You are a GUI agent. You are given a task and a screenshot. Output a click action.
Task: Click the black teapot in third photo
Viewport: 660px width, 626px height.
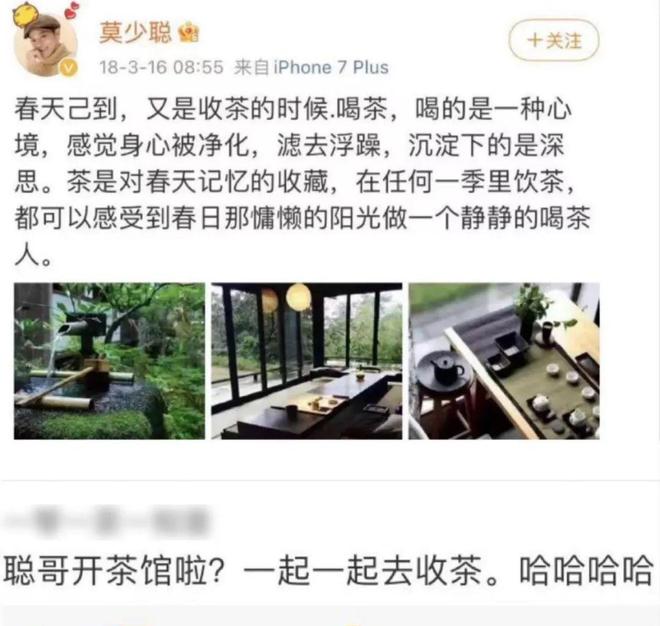point(446,370)
